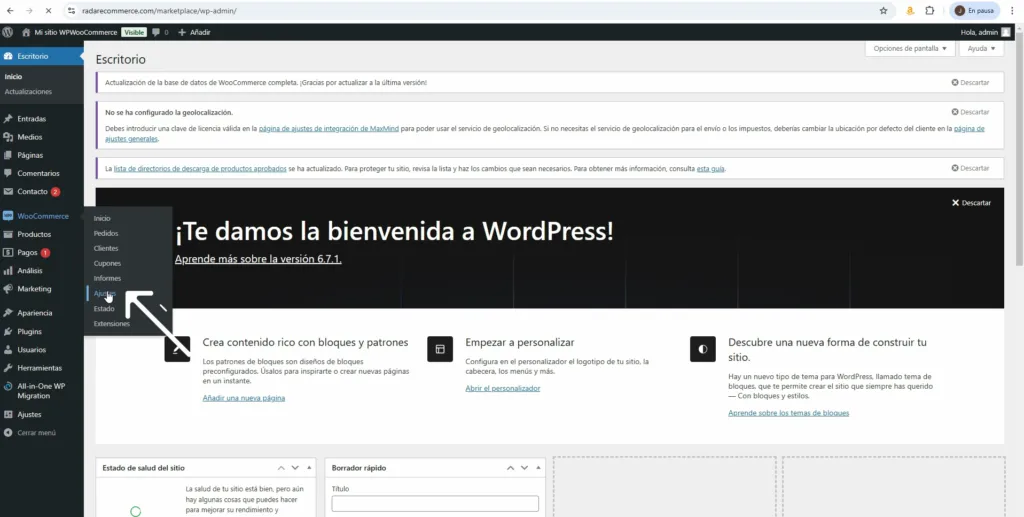The image size is (1024, 517).
Task: Open Extensiones in WooCommerce submenu
Action: pos(112,324)
